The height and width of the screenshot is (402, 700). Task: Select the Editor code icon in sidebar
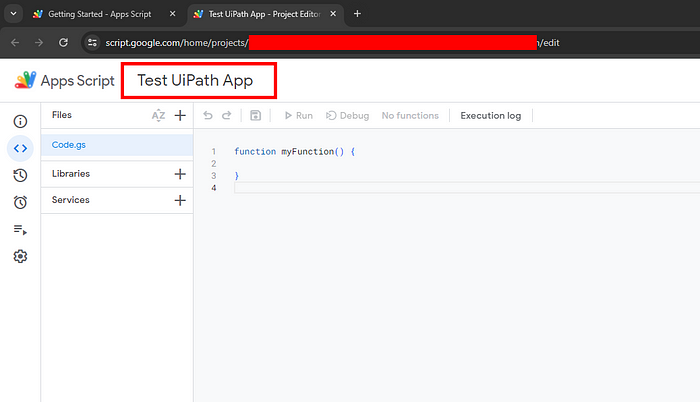20,148
